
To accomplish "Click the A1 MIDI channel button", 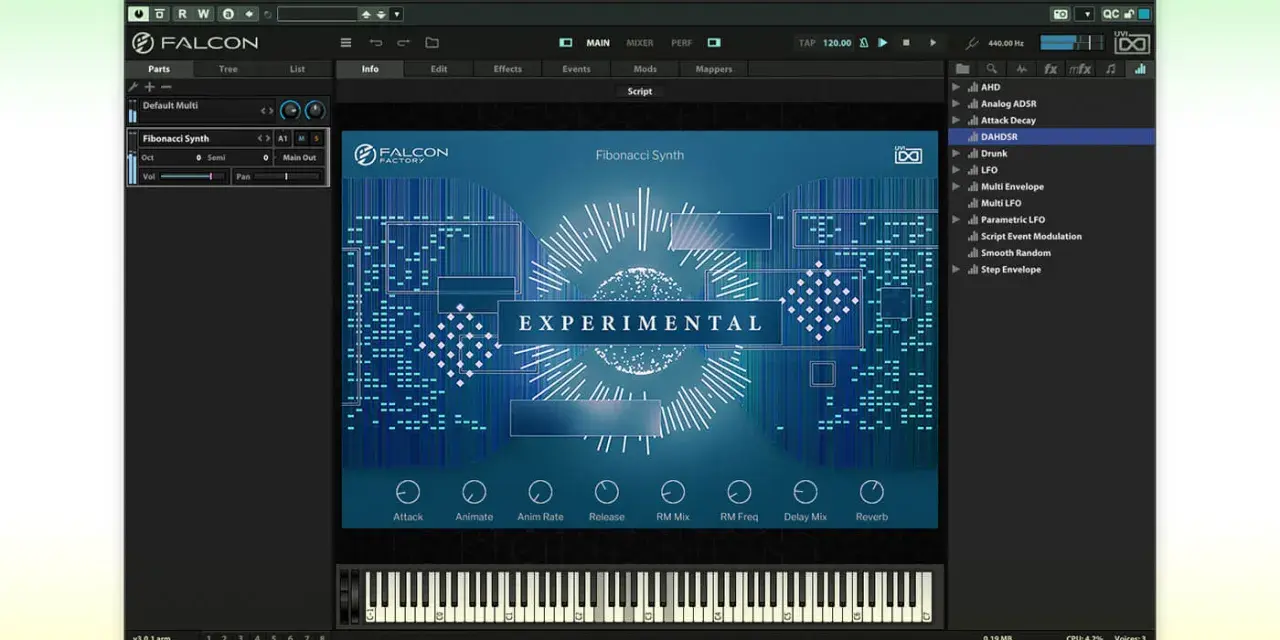I will pos(283,138).
